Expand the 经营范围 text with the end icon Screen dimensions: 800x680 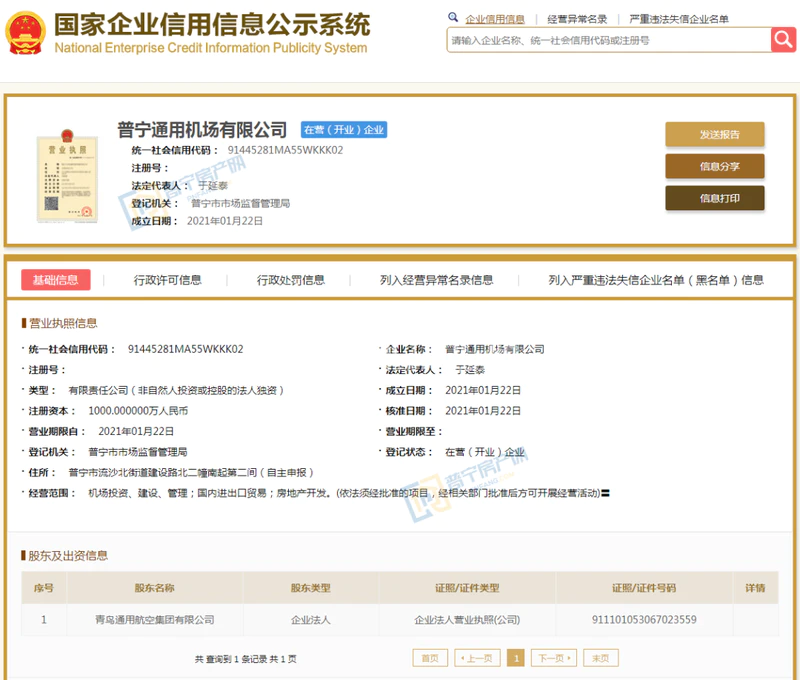[605, 492]
